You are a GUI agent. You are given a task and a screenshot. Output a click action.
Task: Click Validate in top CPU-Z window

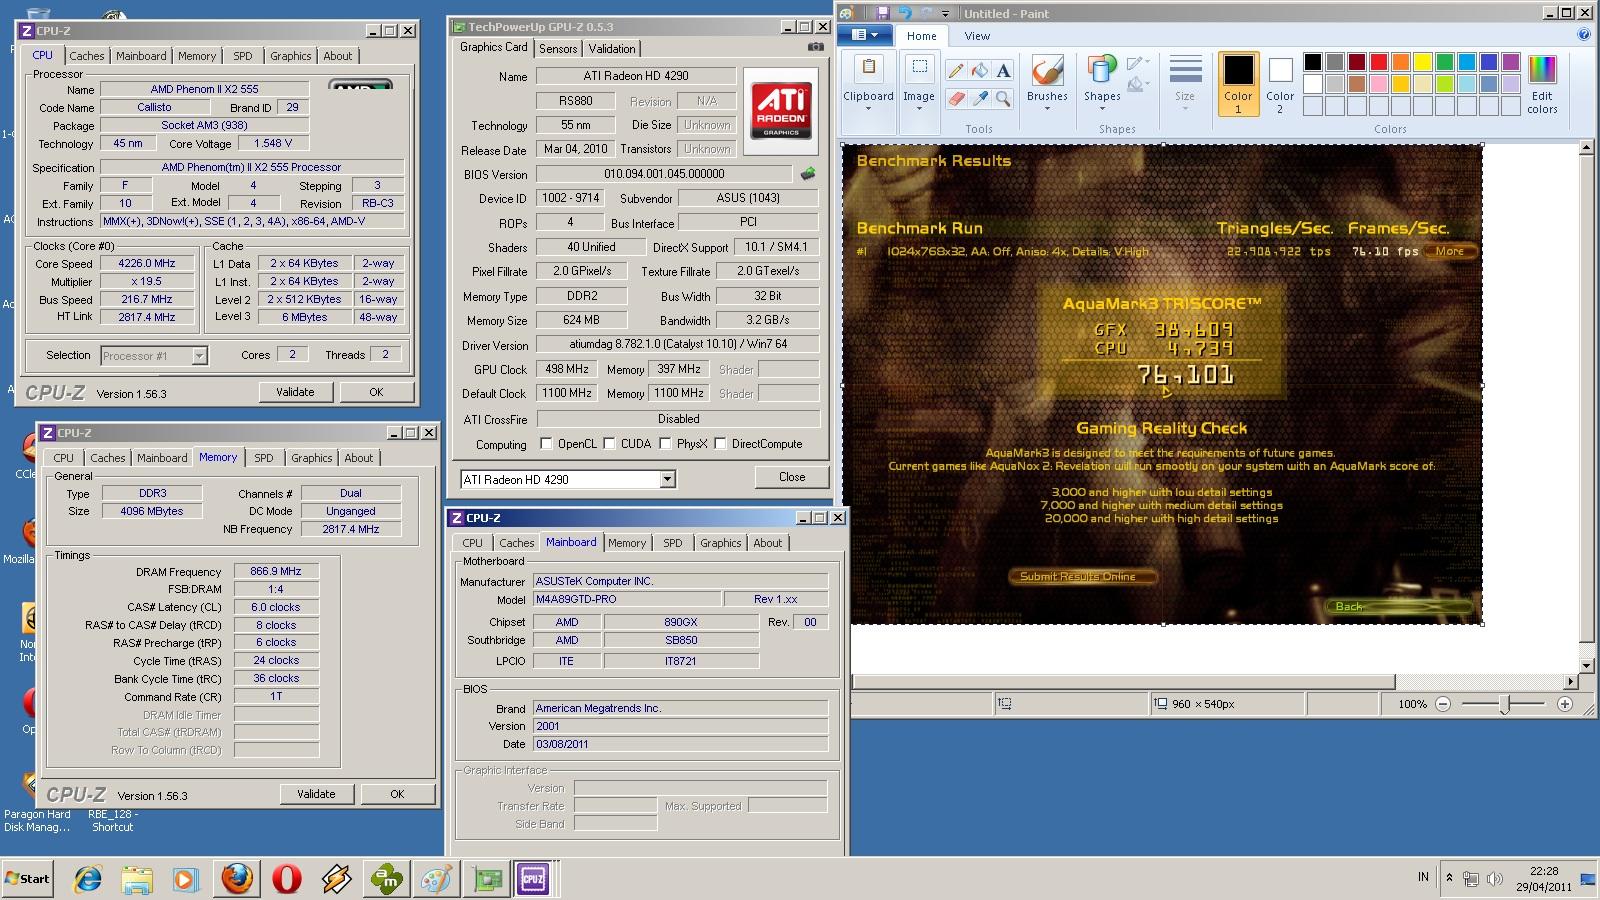point(295,392)
